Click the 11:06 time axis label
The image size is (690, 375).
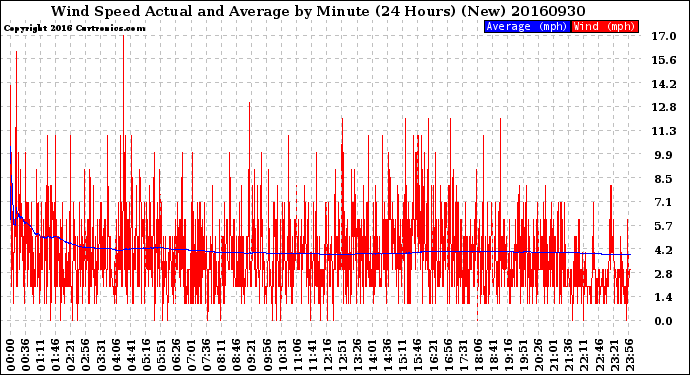coord(297,355)
